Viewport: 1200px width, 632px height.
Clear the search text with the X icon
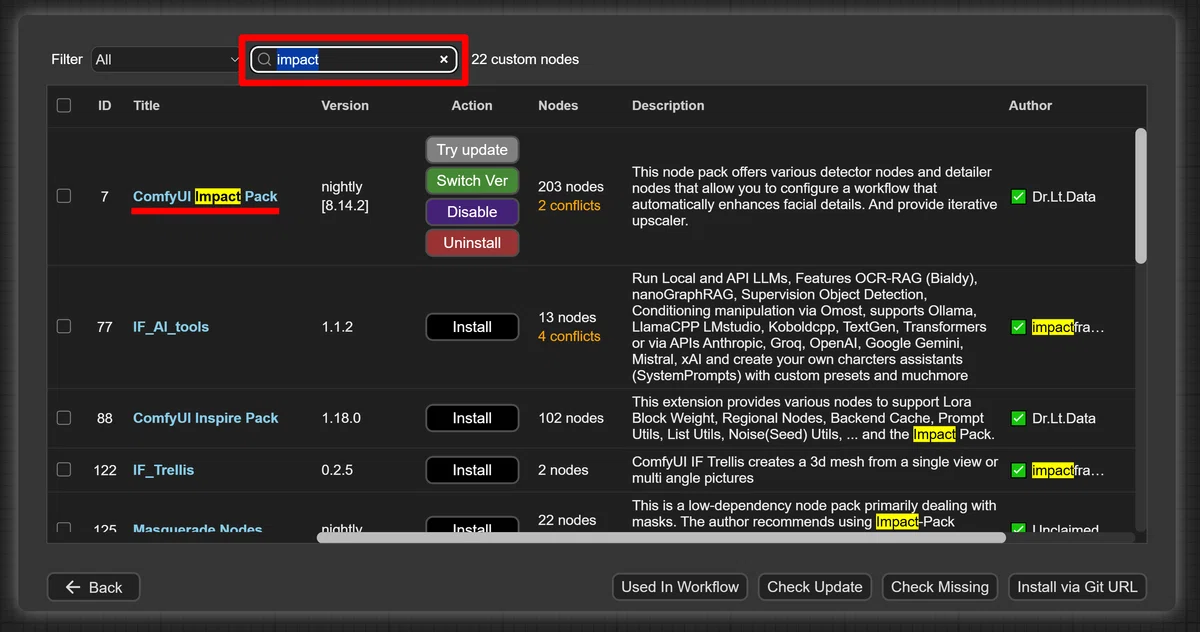tap(444, 60)
